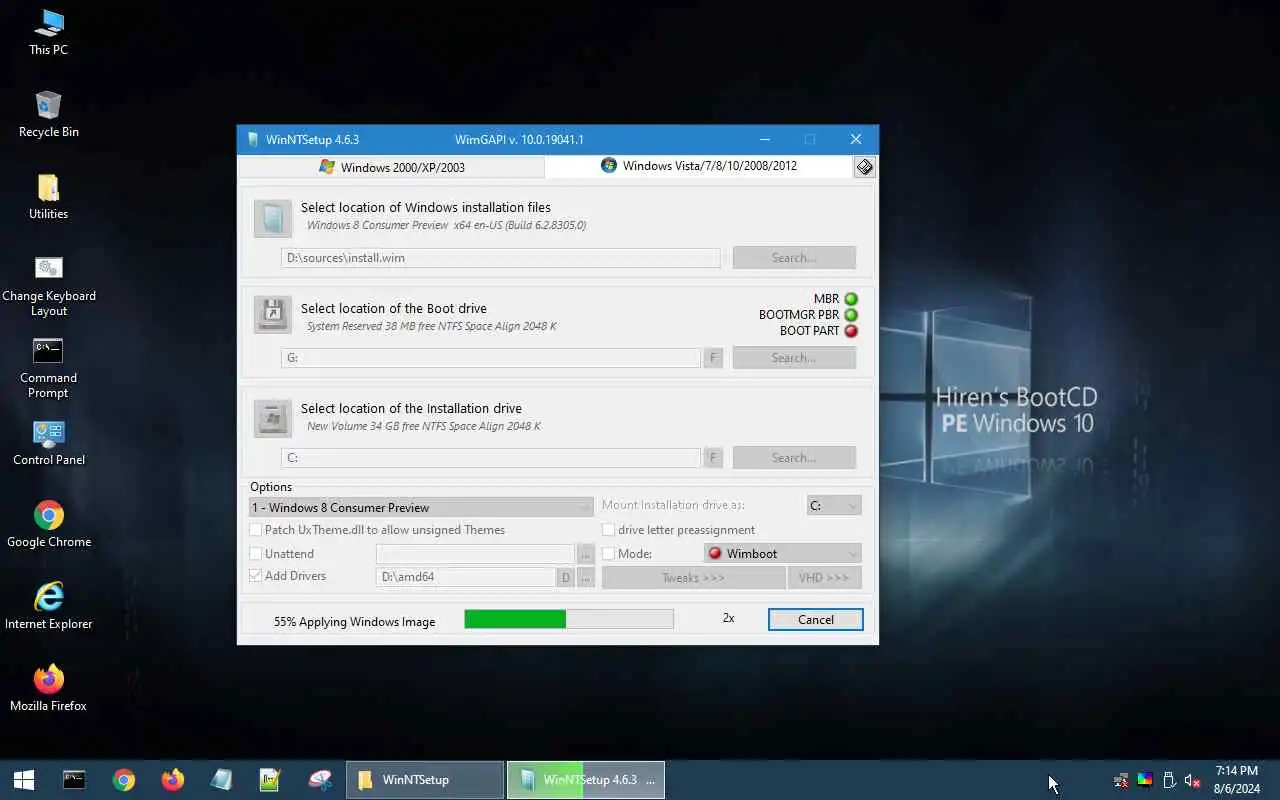Click the WinNTSetup title bar app icon

pos(252,139)
